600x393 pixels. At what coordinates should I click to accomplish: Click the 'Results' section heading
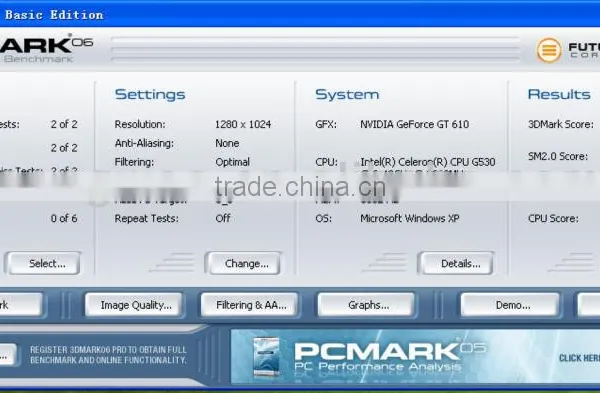pyautogui.click(x=559, y=94)
